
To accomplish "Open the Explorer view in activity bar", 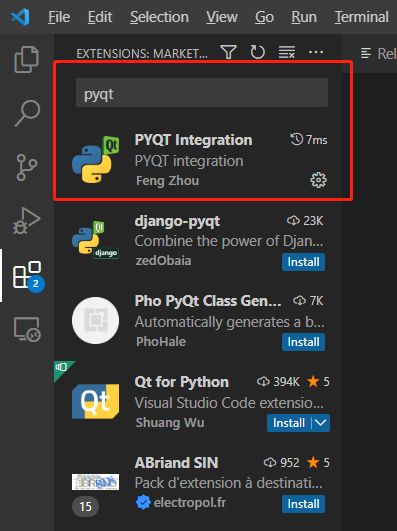I will pyautogui.click(x=26, y=59).
